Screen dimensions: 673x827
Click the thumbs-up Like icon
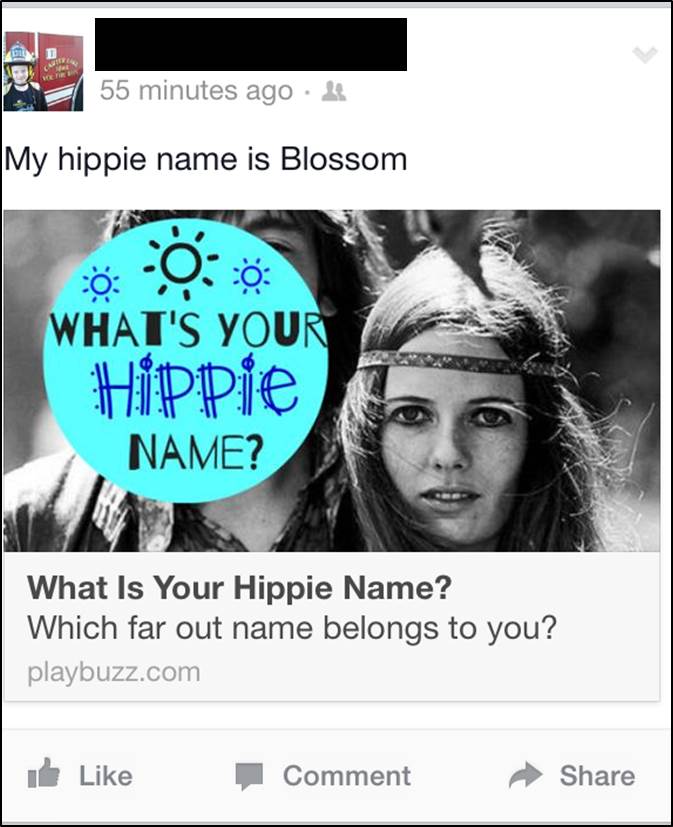click(x=43, y=773)
